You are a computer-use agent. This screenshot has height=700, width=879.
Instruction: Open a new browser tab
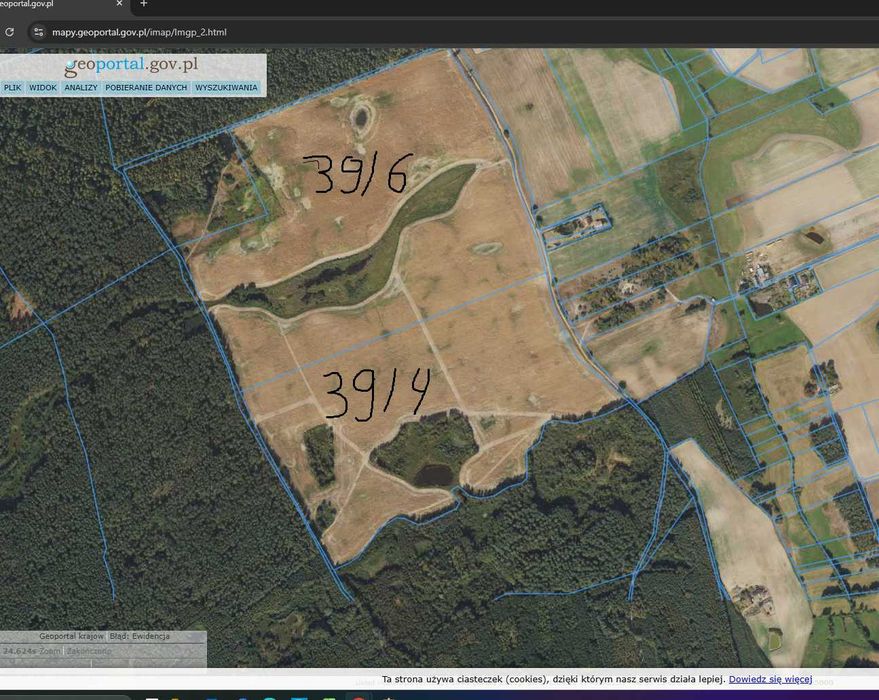click(x=144, y=3)
